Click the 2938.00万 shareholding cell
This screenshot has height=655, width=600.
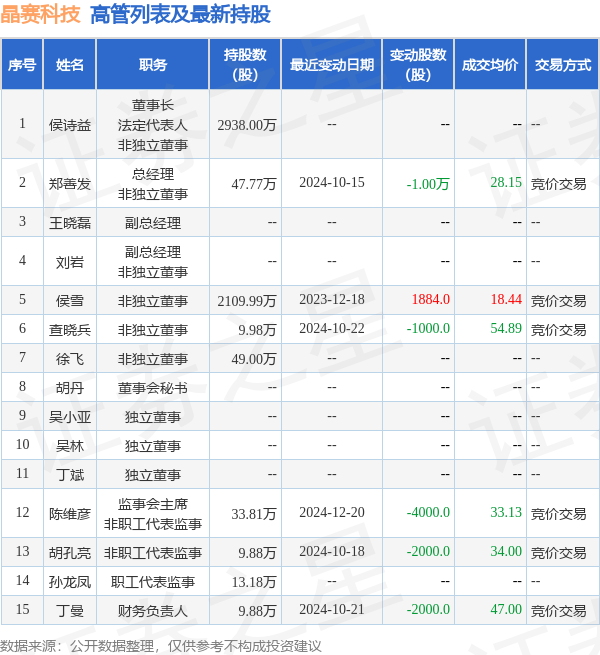click(x=246, y=125)
